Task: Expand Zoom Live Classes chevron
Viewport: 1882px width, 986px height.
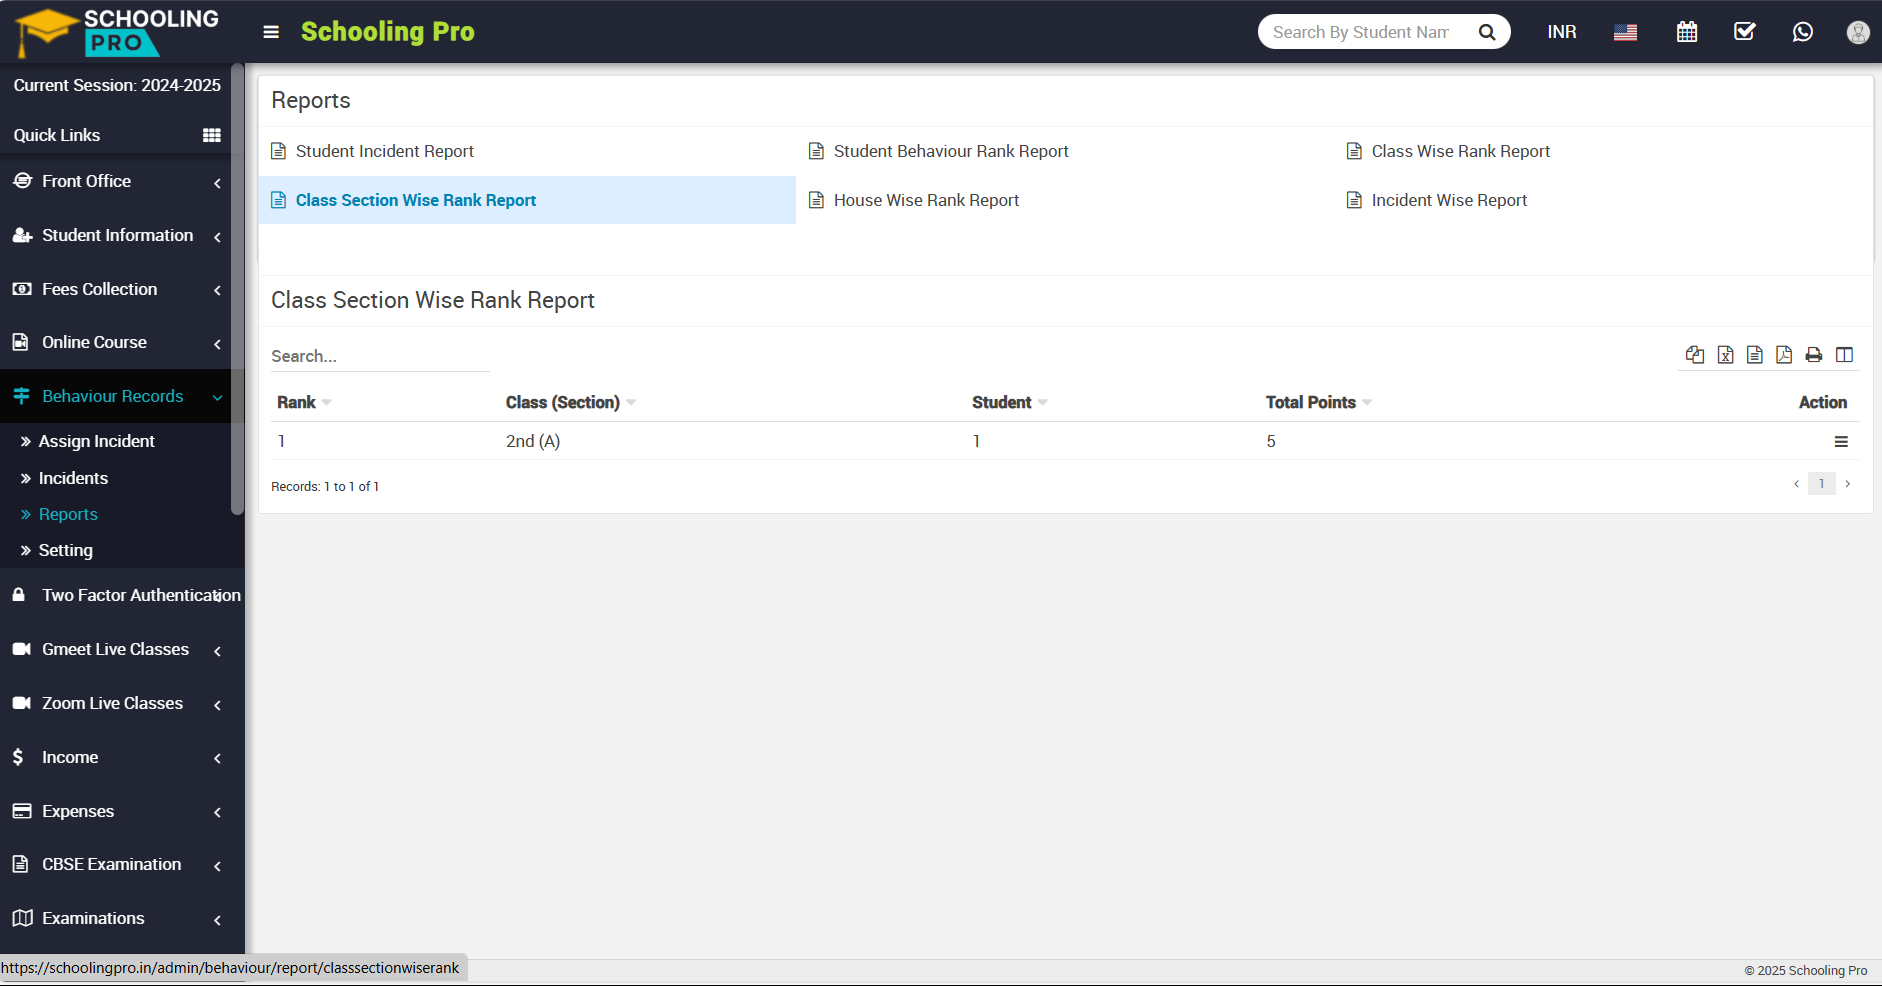Action: point(217,705)
